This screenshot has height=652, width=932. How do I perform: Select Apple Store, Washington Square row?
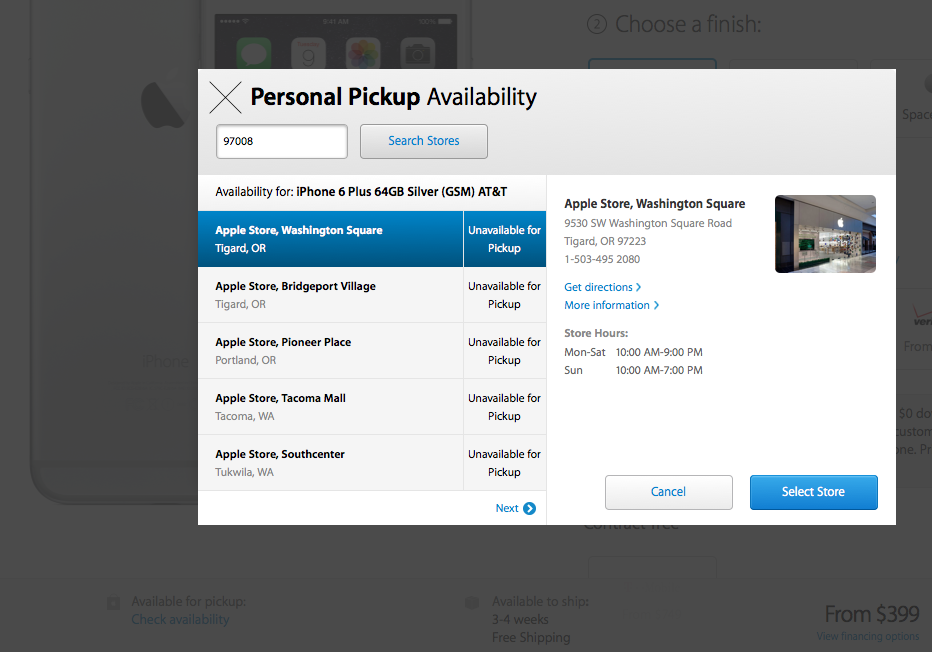(x=330, y=239)
